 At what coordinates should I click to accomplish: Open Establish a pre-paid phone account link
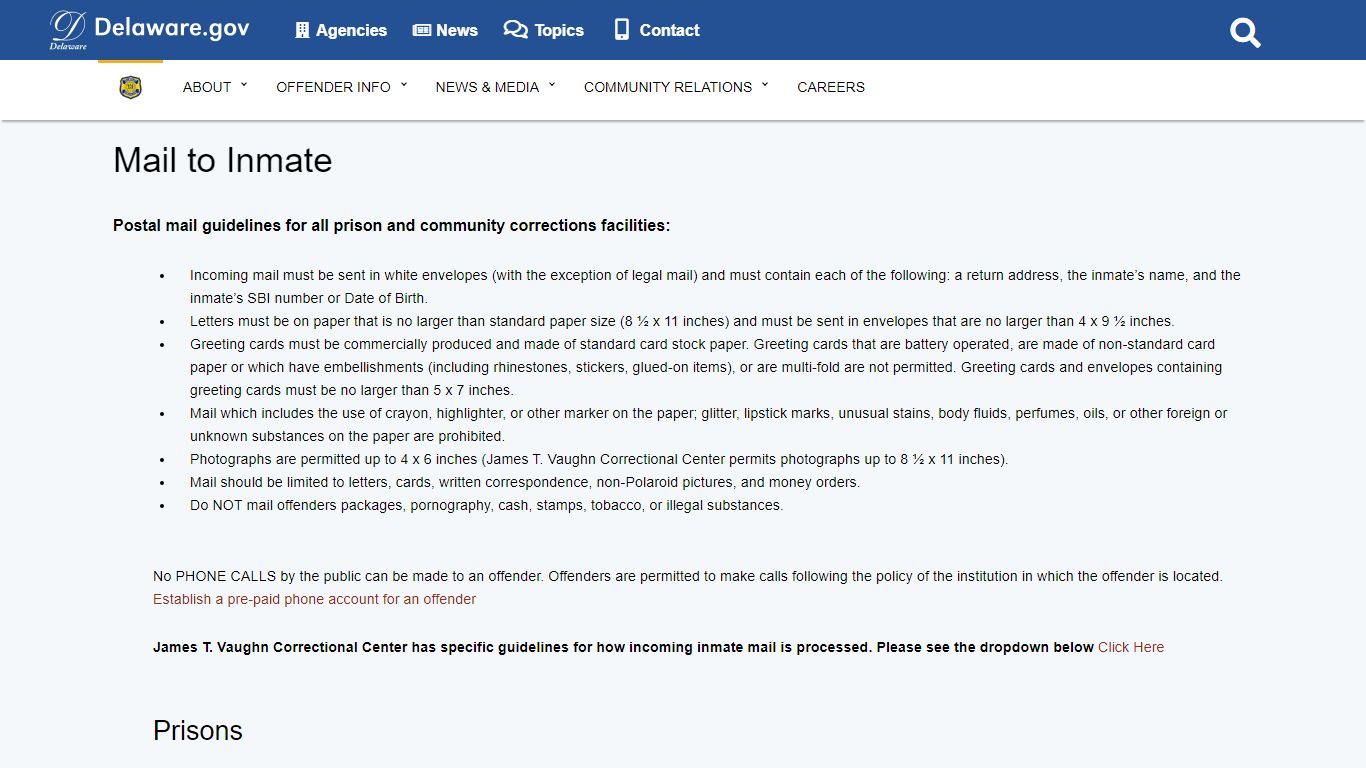pos(314,599)
